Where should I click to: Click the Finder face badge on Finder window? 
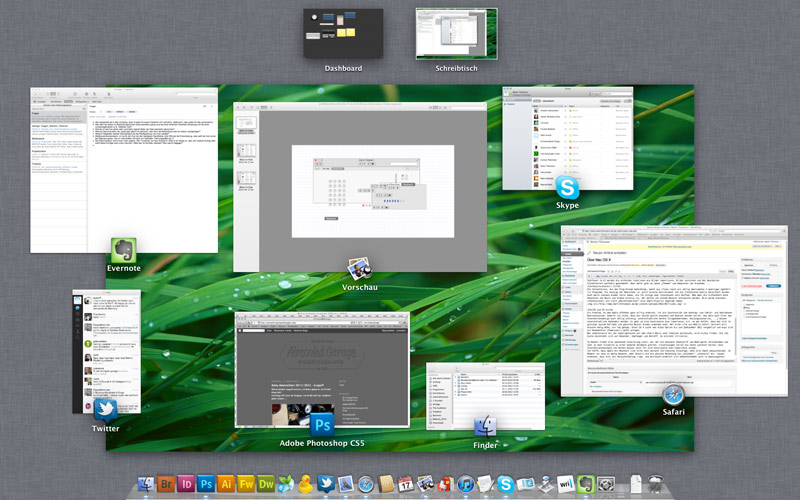click(x=485, y=427)
